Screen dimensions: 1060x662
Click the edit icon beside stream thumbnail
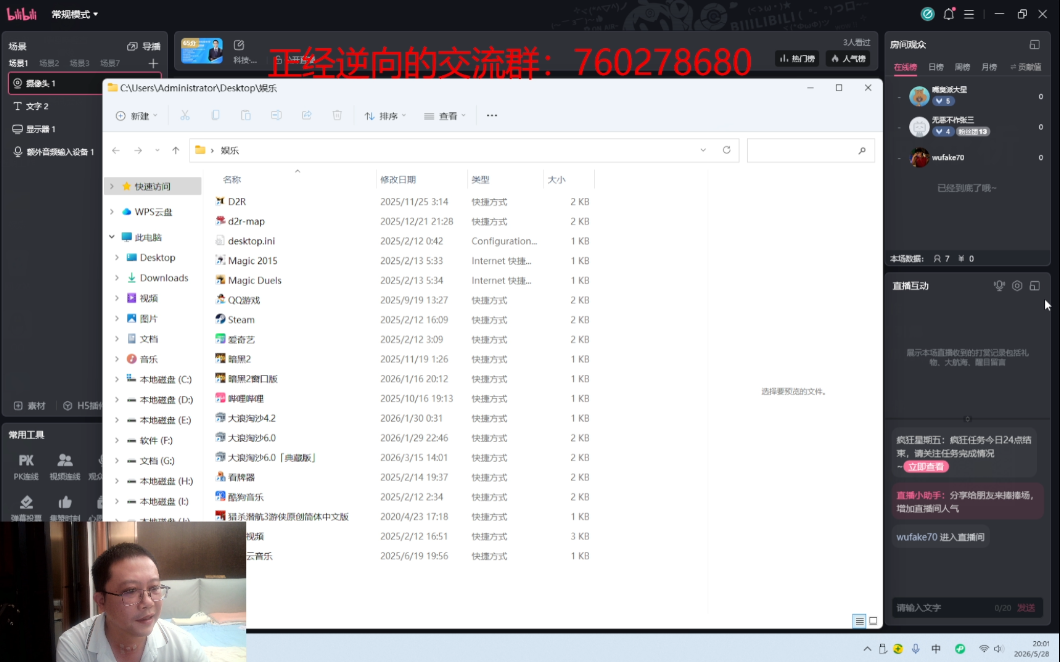click(239, 45)
